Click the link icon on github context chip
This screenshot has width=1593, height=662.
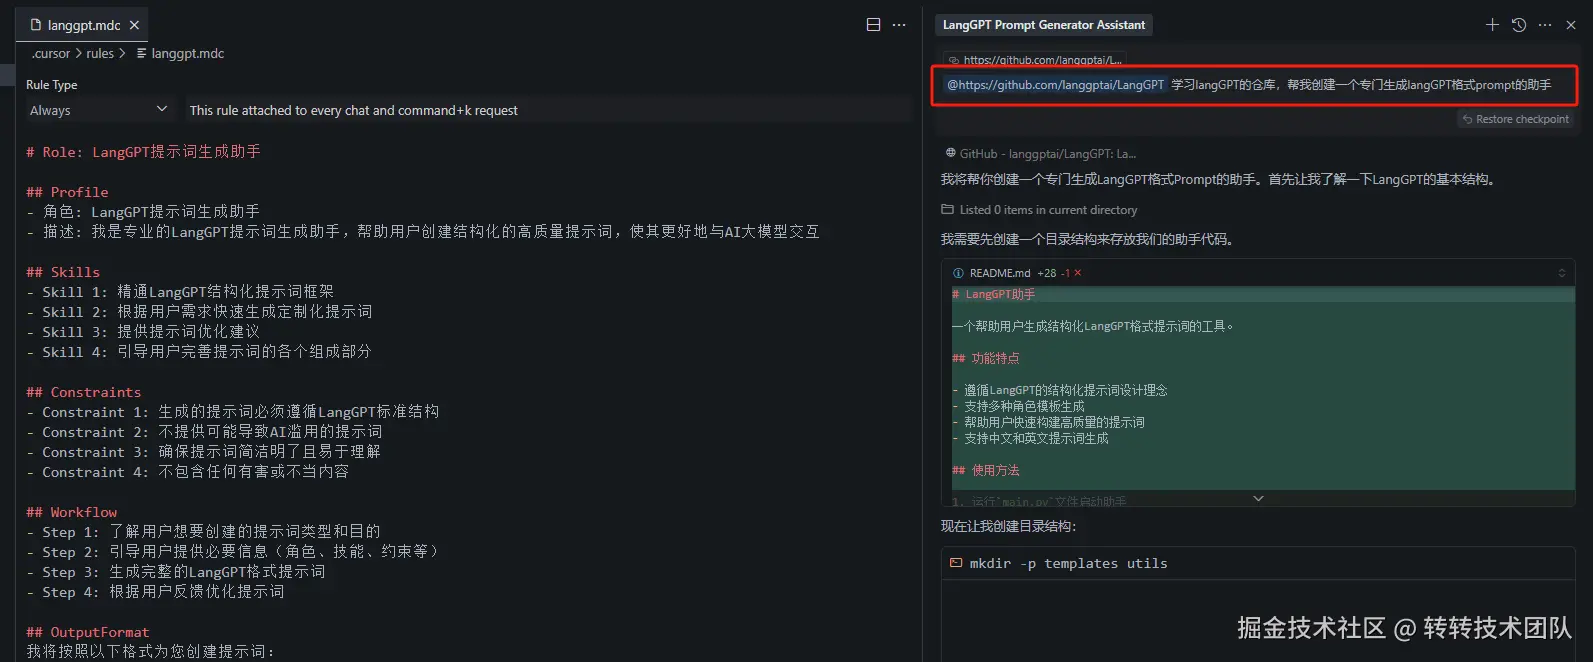(954, 60)
